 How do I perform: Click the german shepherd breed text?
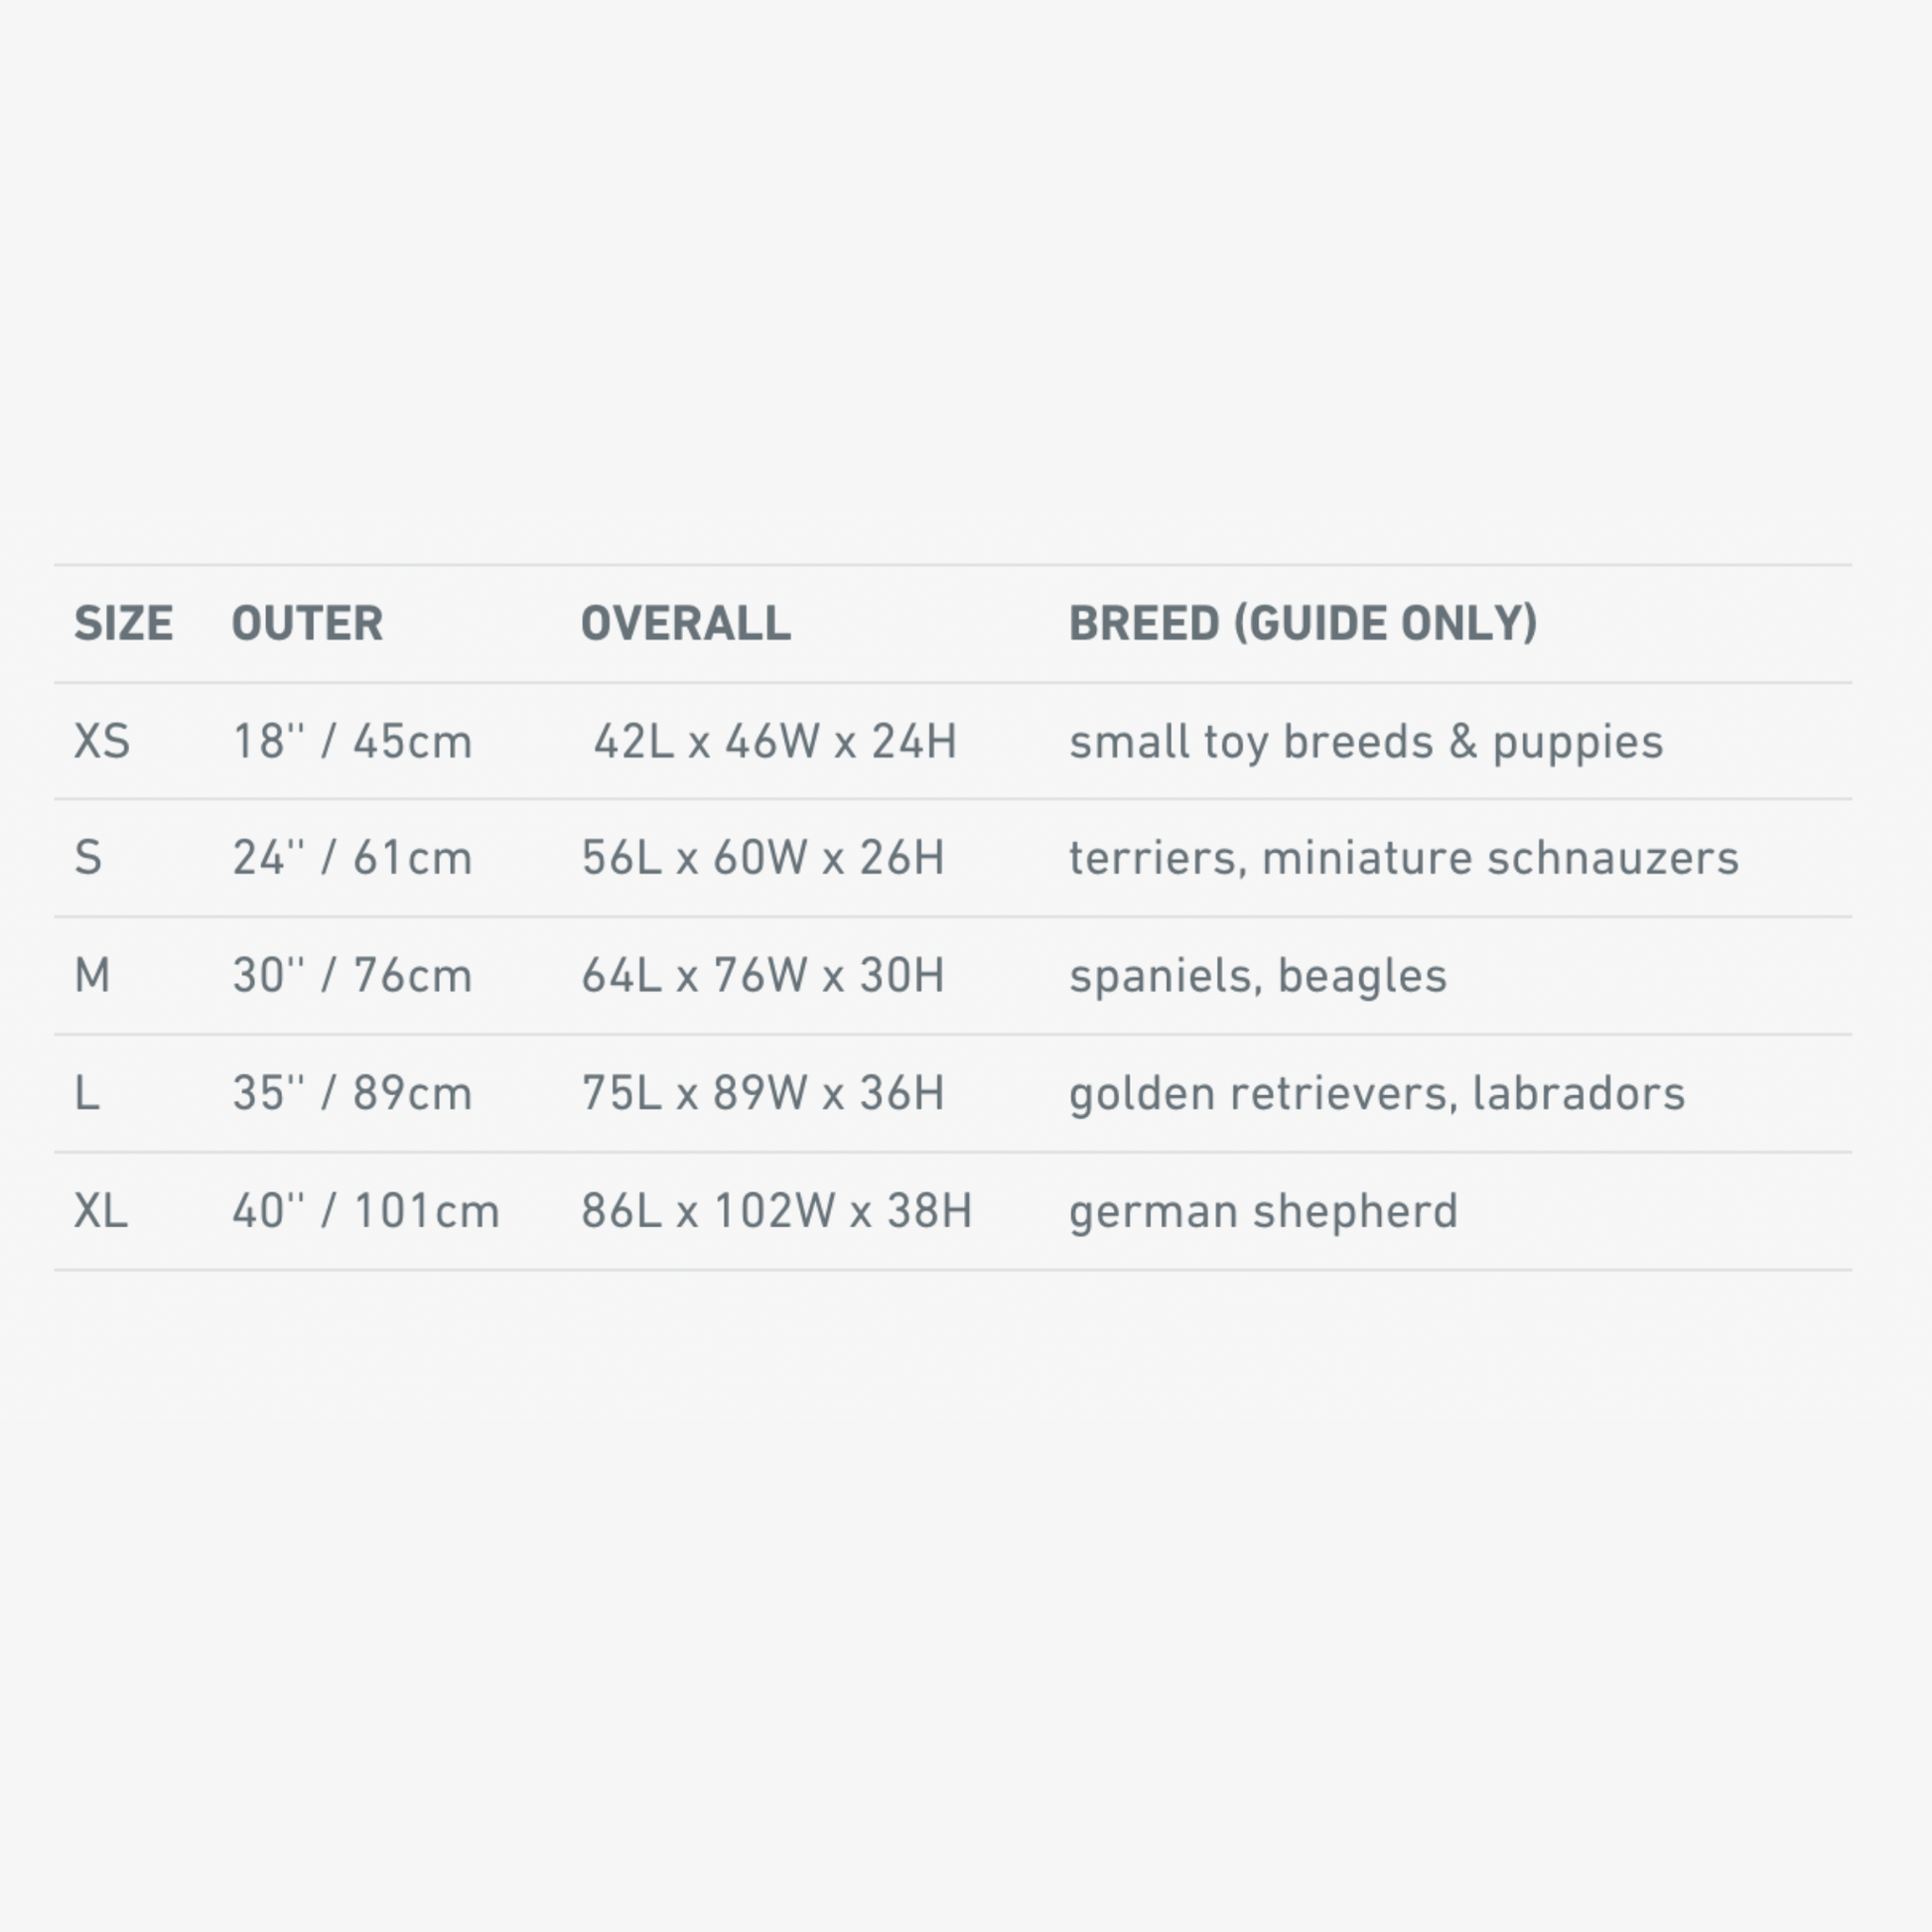[1263, 1213]
